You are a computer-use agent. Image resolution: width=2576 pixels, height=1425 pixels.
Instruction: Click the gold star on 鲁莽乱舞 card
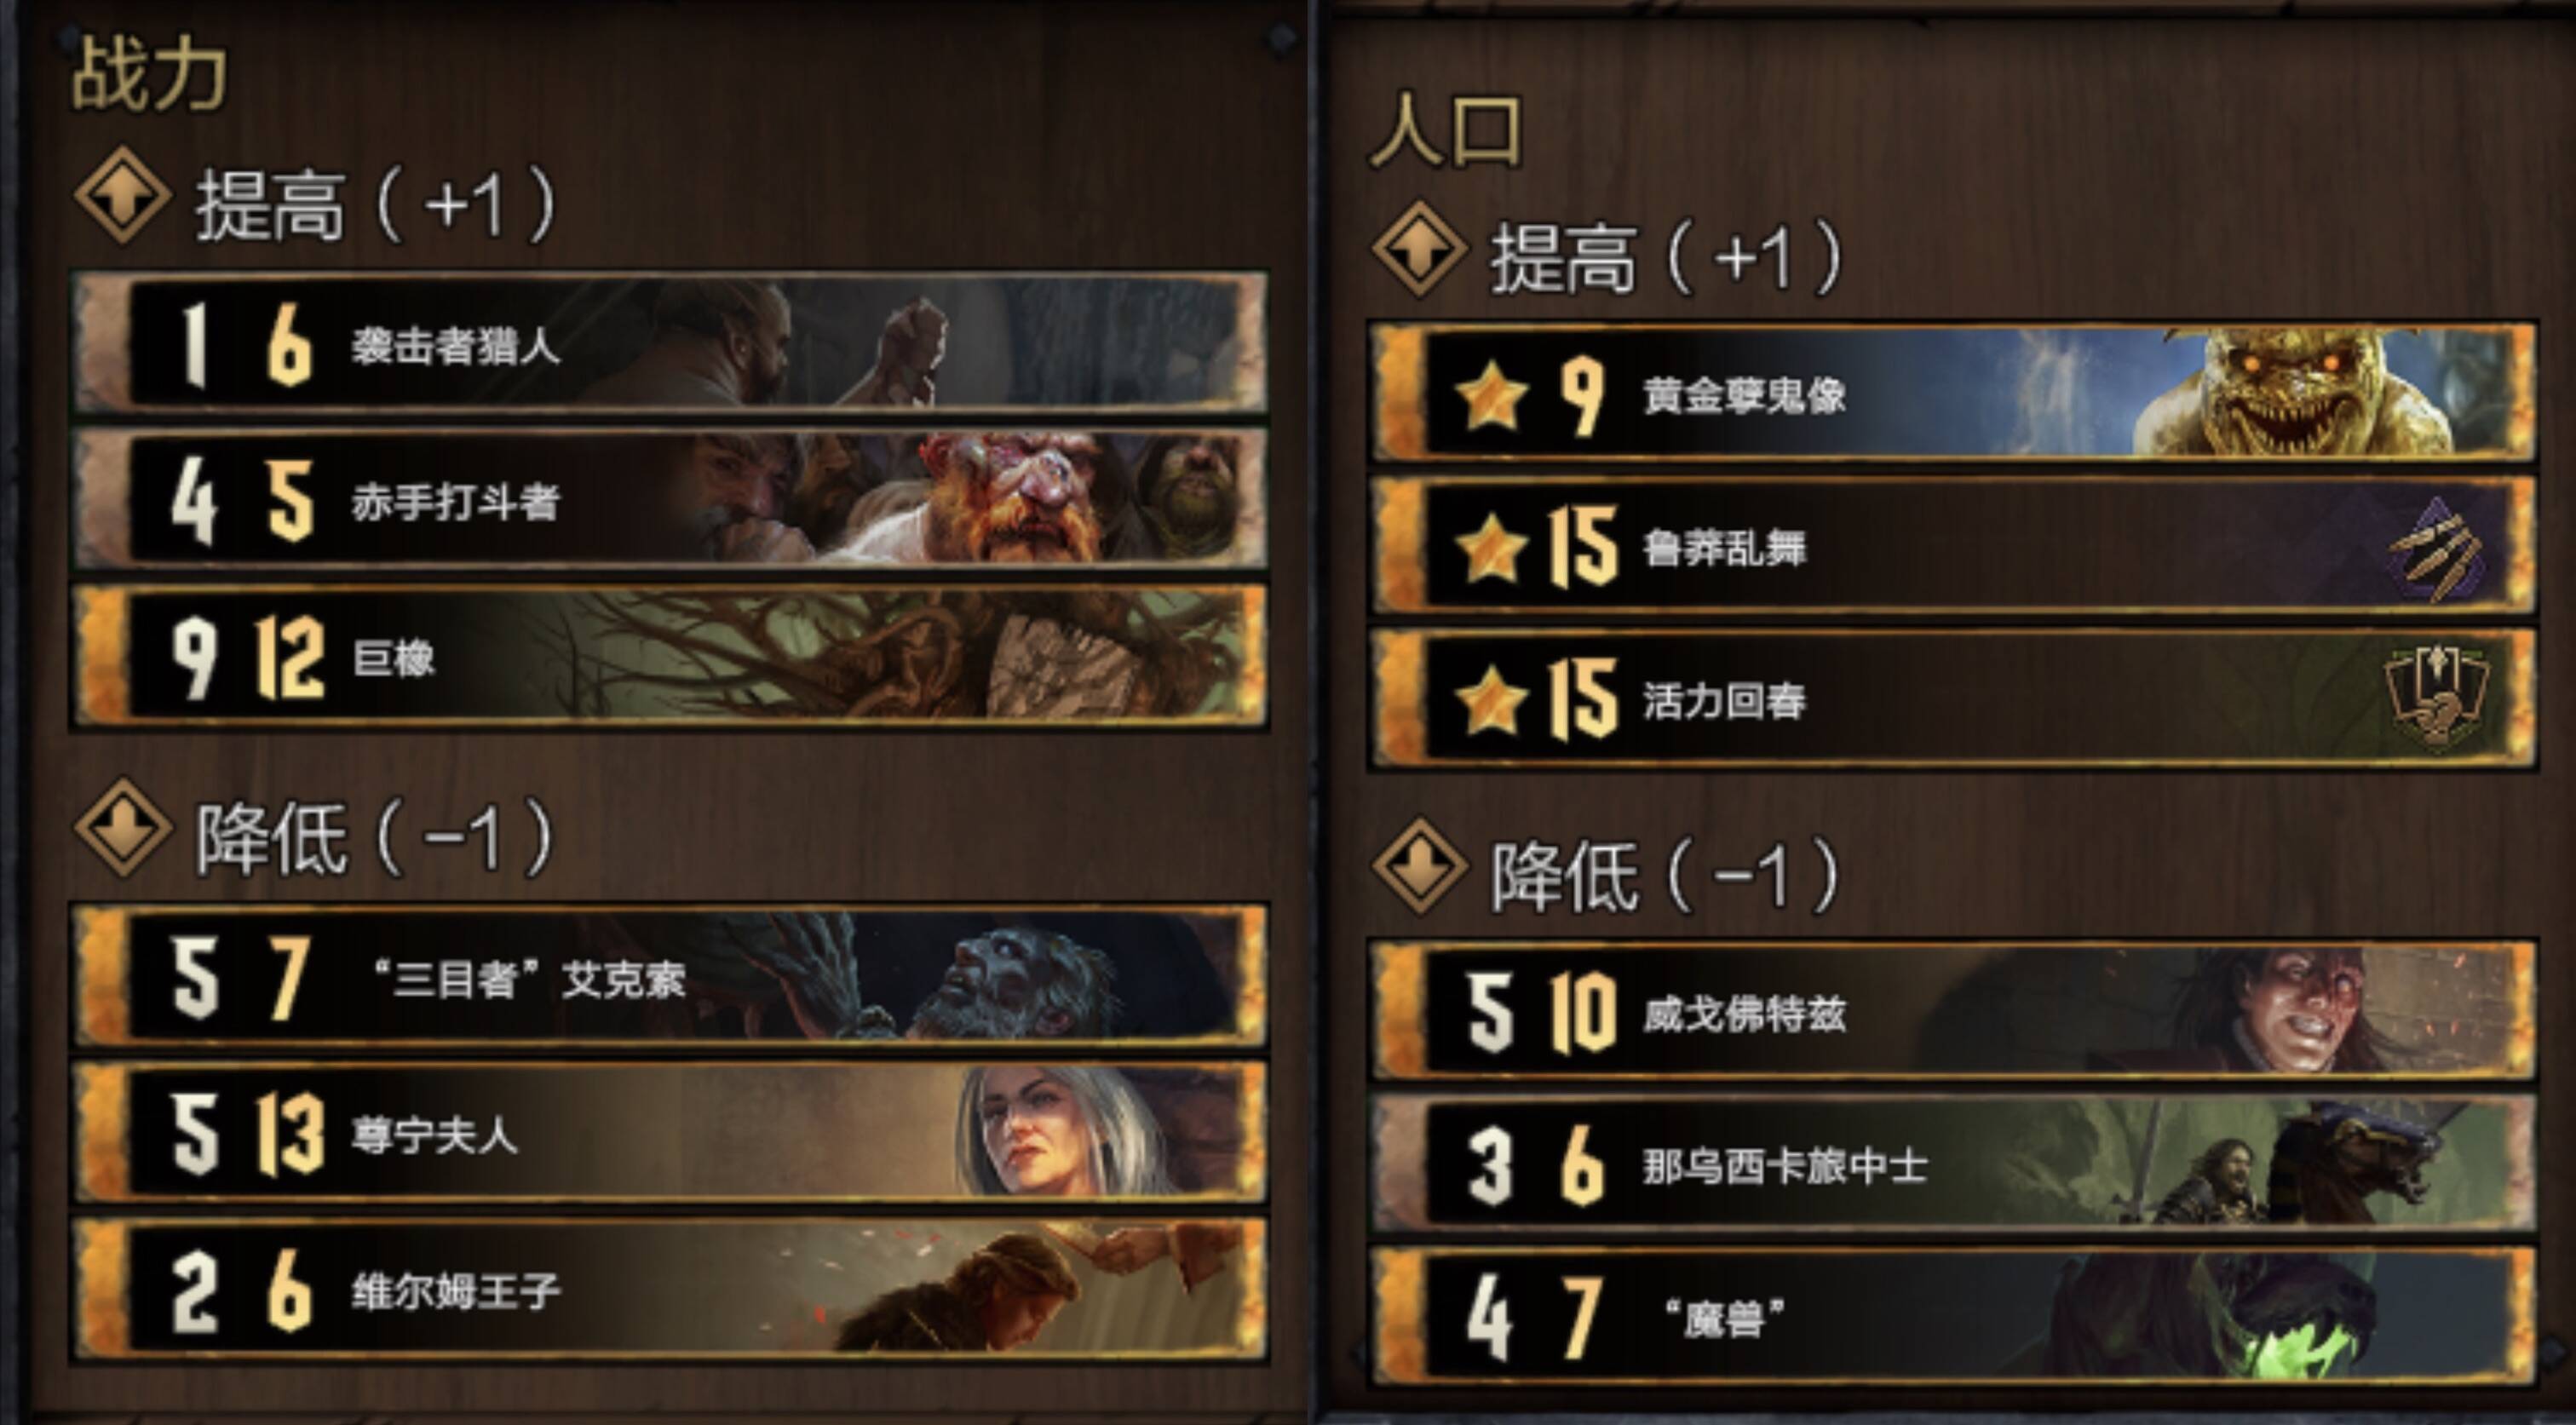coord(1492,547)
